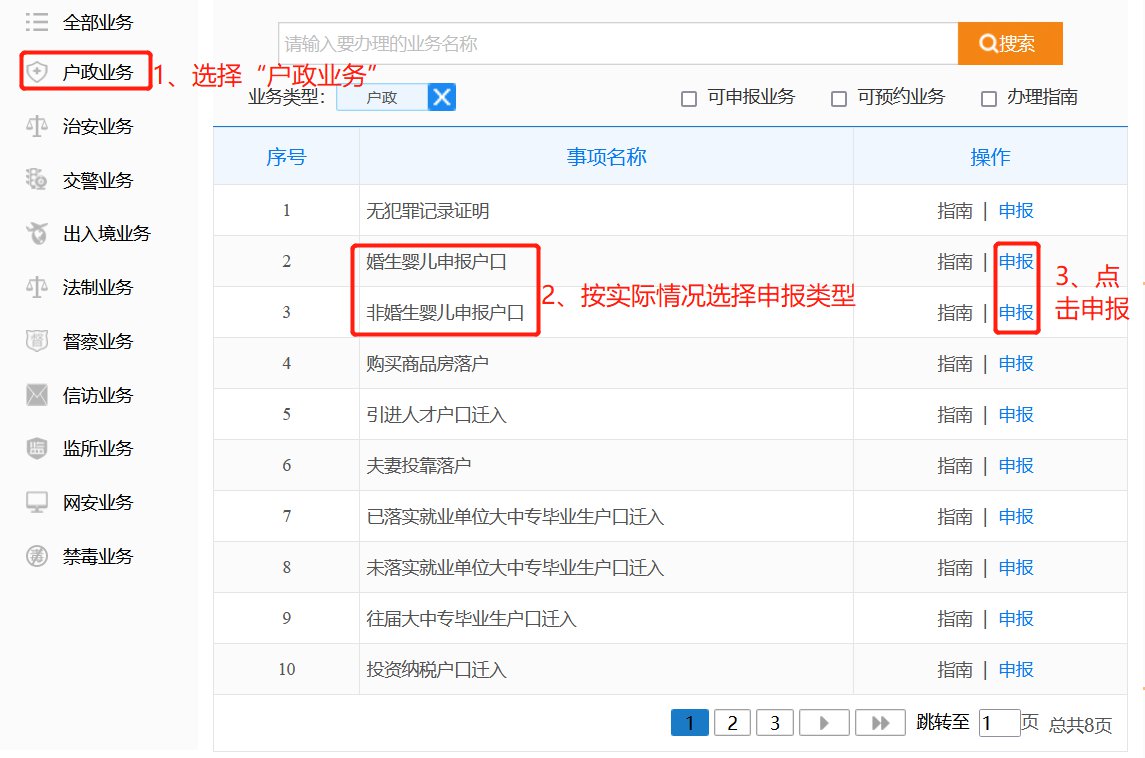
Task: Click the 出入境业务 sidebar icon
Action: (37, 234)
